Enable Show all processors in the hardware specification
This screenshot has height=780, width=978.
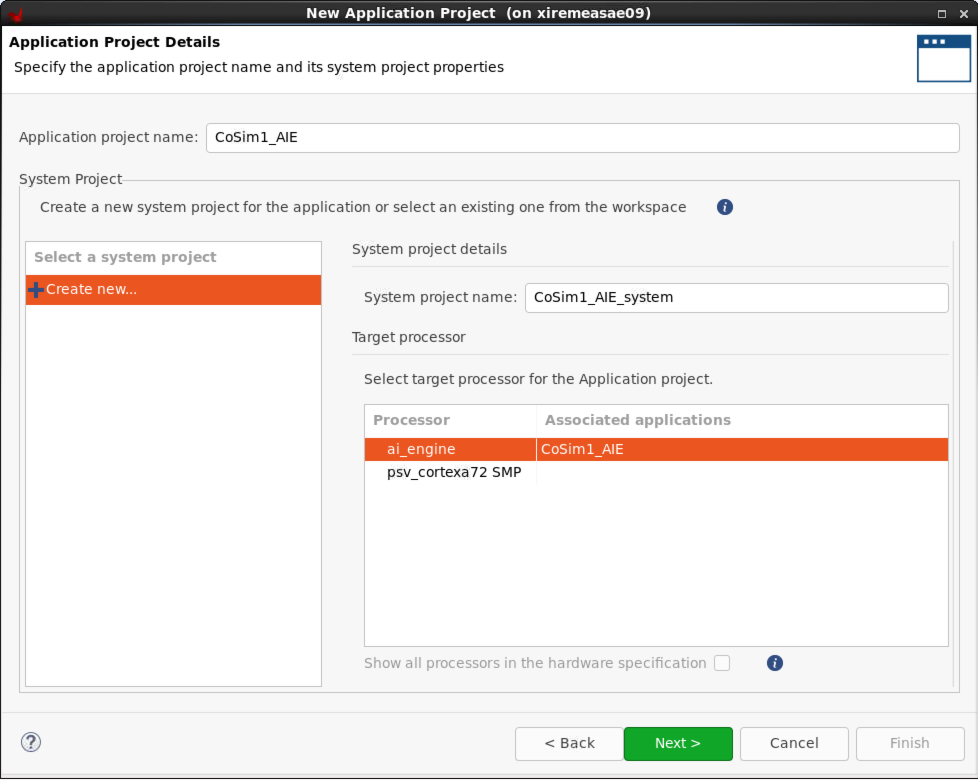click(x=722, y=663)
